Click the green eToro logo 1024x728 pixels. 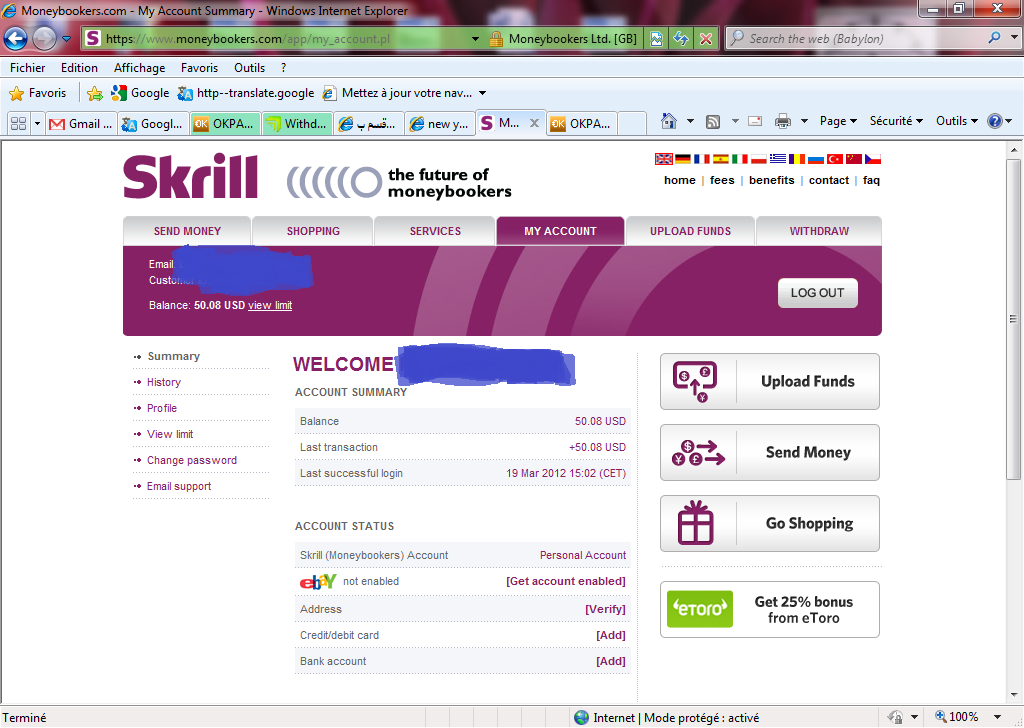click(x=699, y=609)
